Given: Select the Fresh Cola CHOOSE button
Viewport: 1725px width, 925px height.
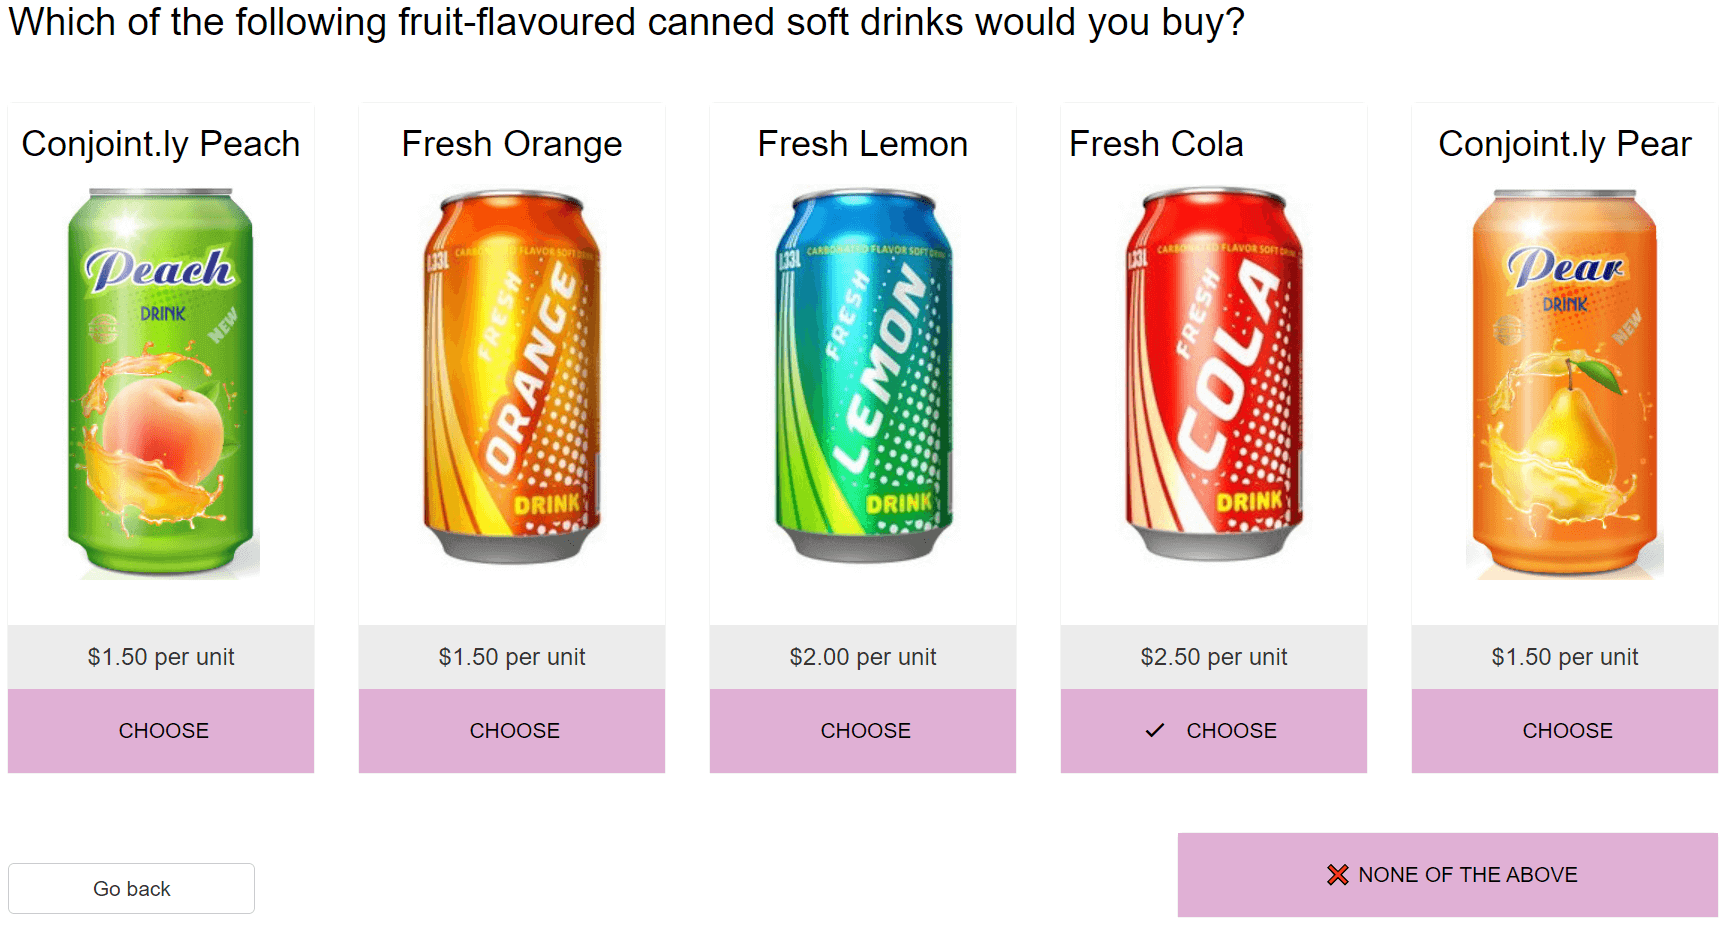Looking at the screenshot, I should coord(1214,731).
